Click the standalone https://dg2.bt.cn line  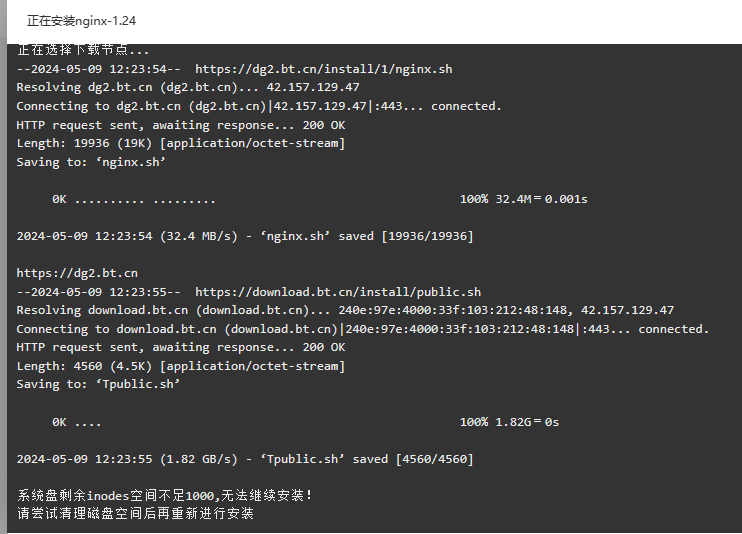(77, 273)
